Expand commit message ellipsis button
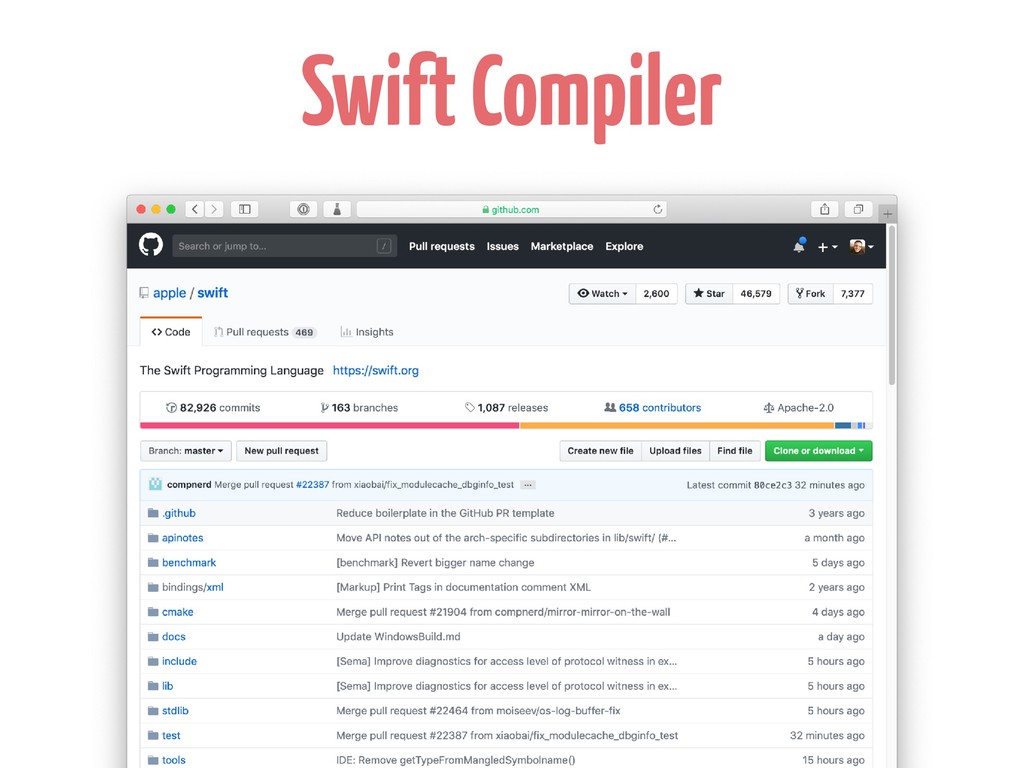The width and height of the screenshot is (1024, 768). 528,485
